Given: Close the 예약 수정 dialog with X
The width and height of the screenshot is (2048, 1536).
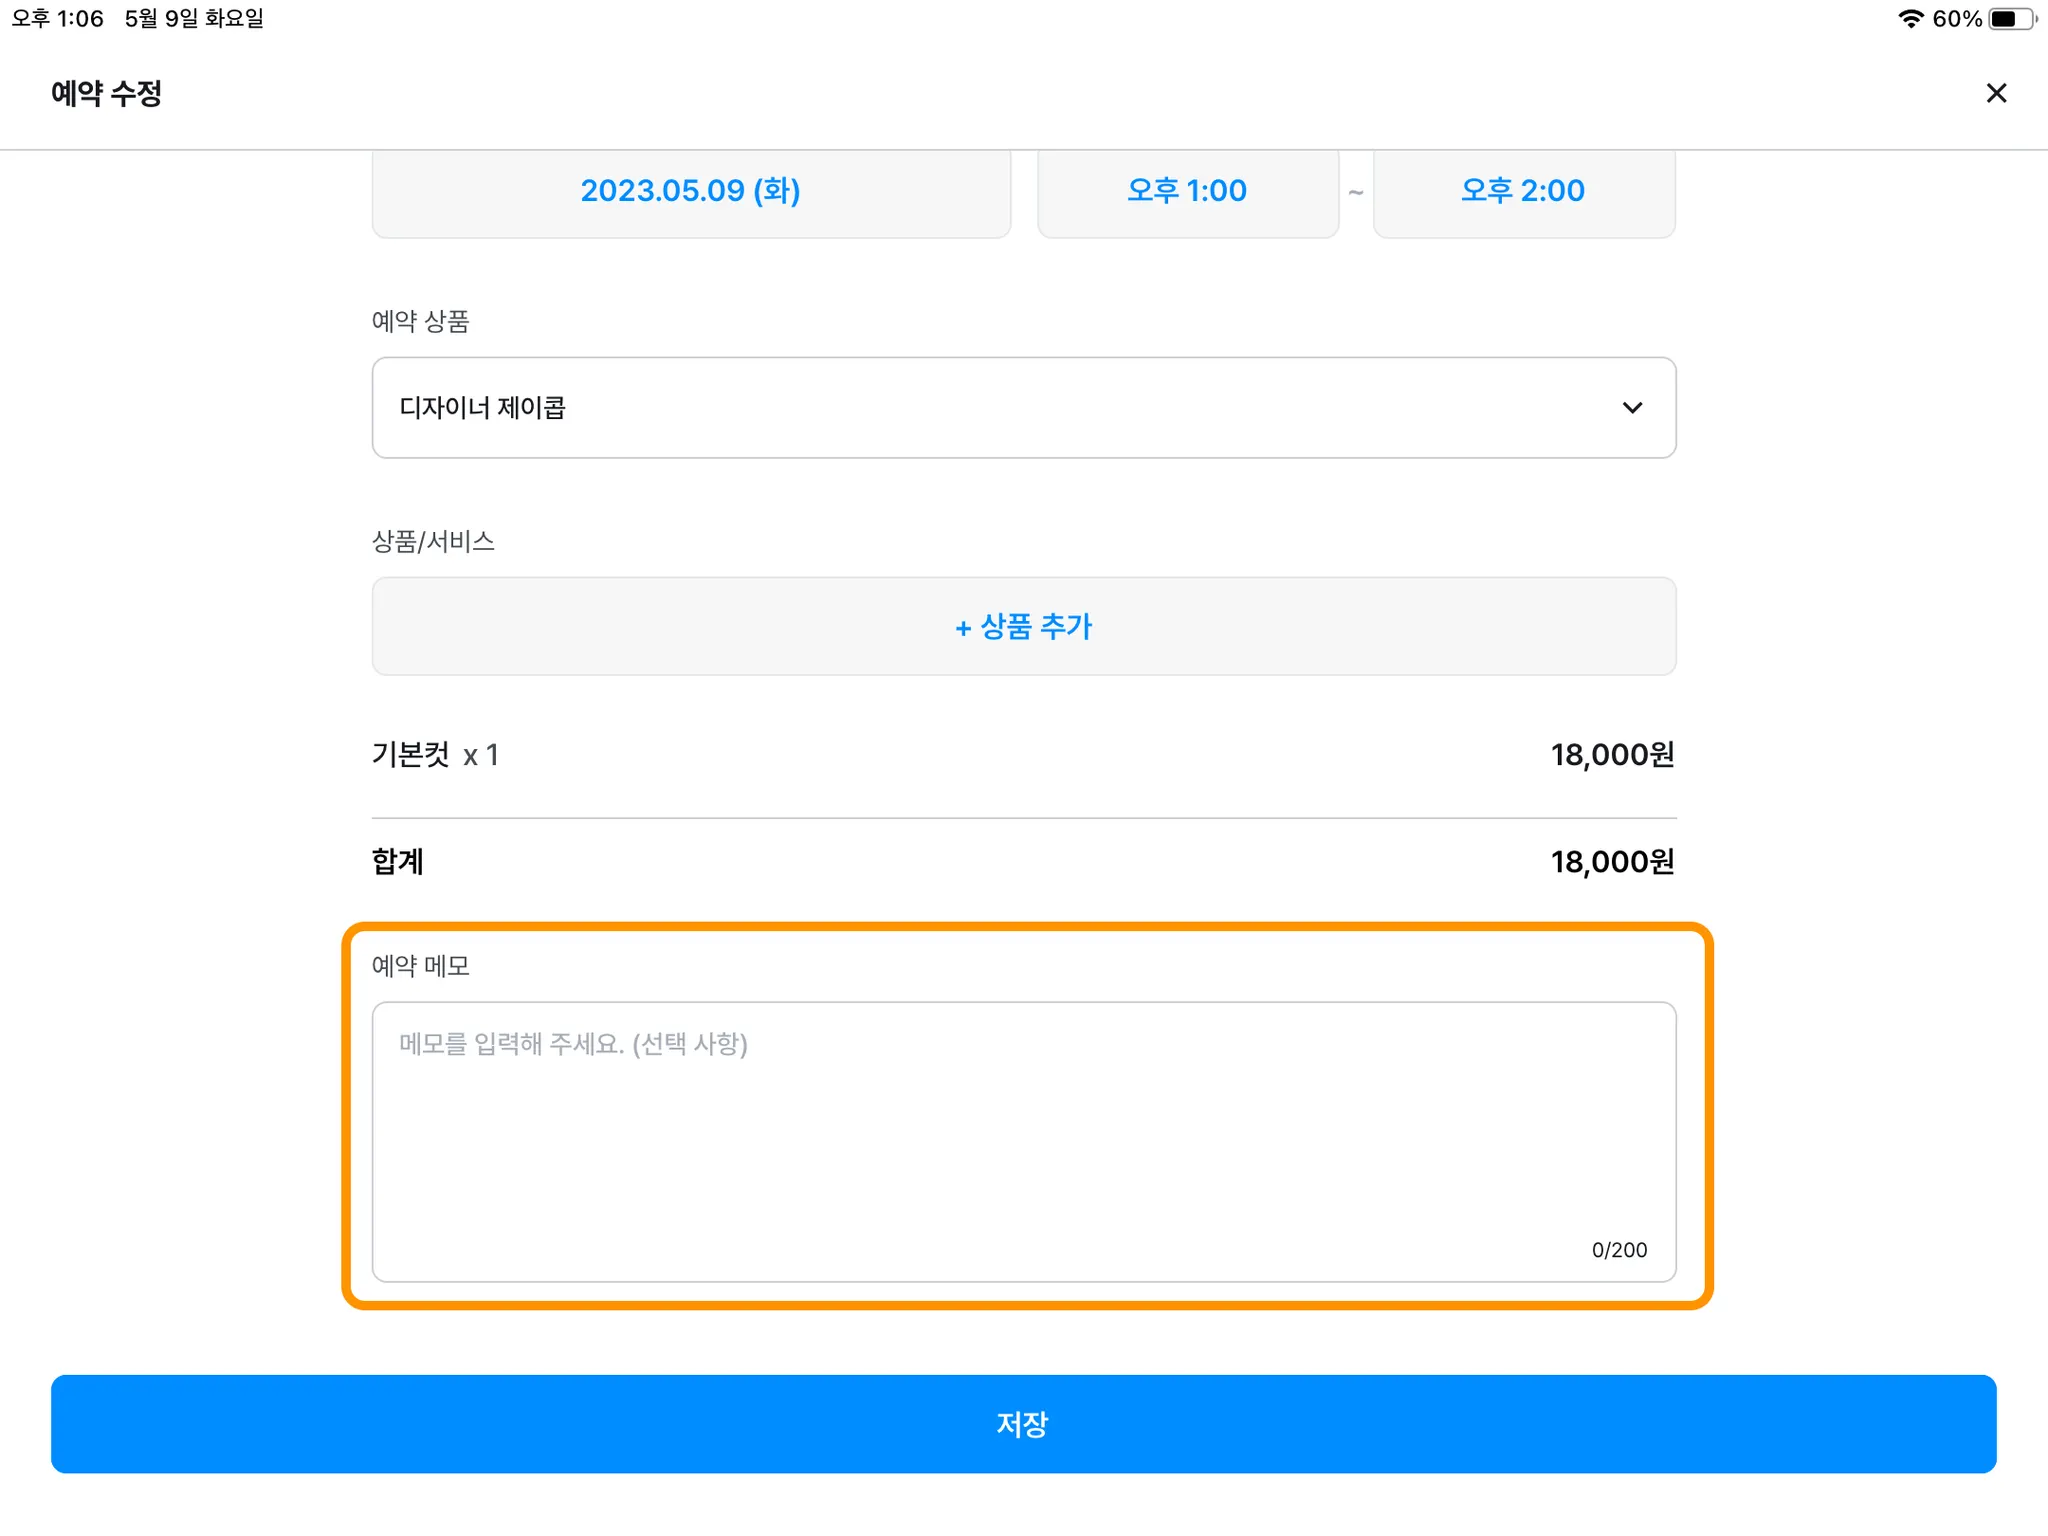Looking at the screenshot, I should coord(1995,93).
